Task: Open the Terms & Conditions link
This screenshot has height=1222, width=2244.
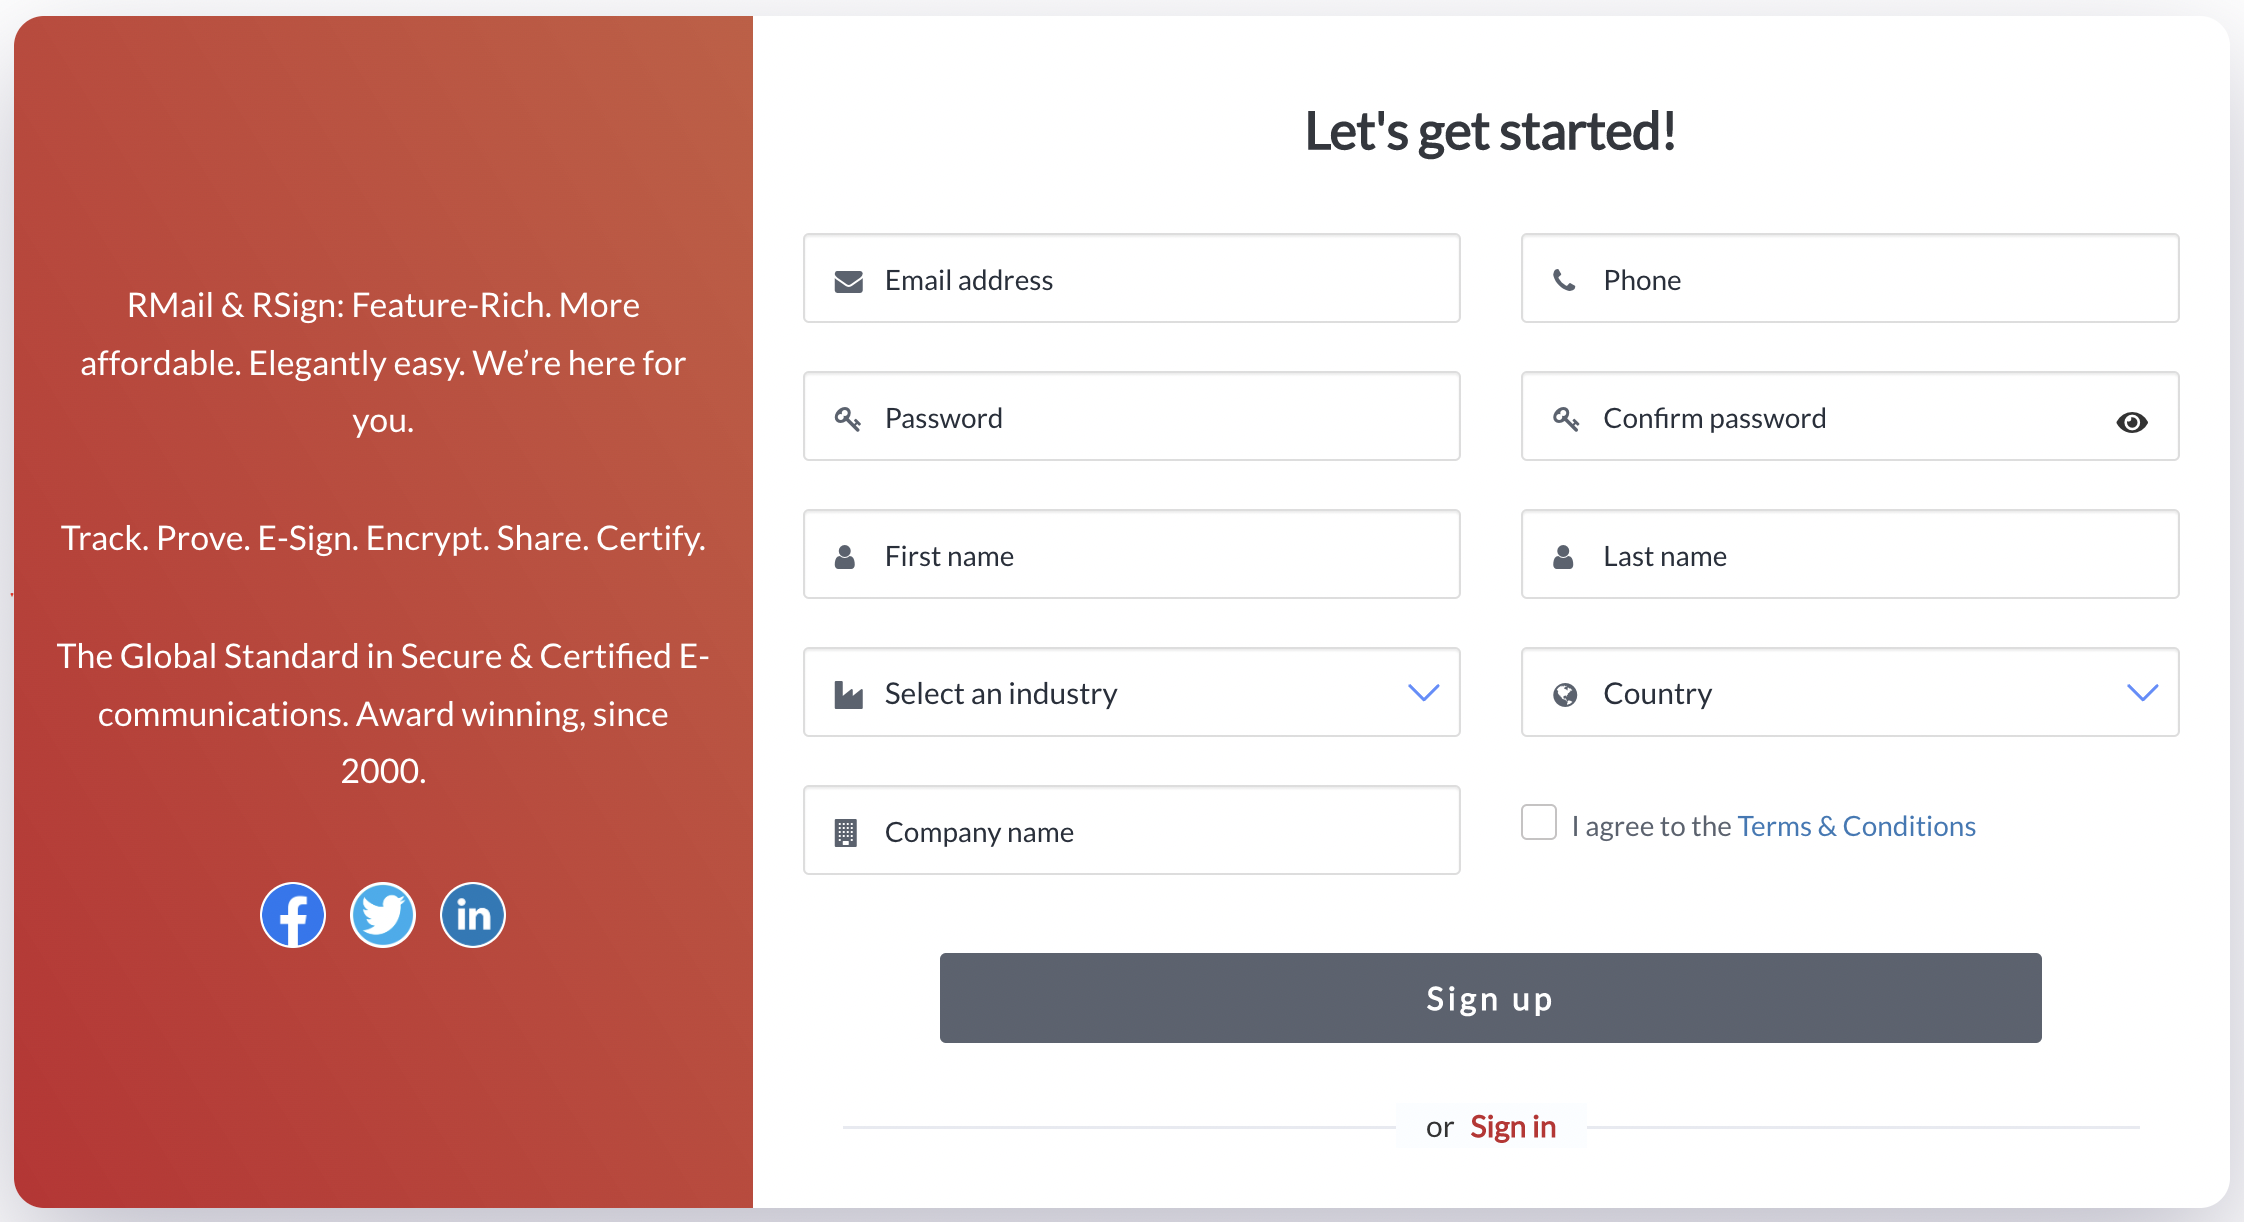Action: point(1856,826)
